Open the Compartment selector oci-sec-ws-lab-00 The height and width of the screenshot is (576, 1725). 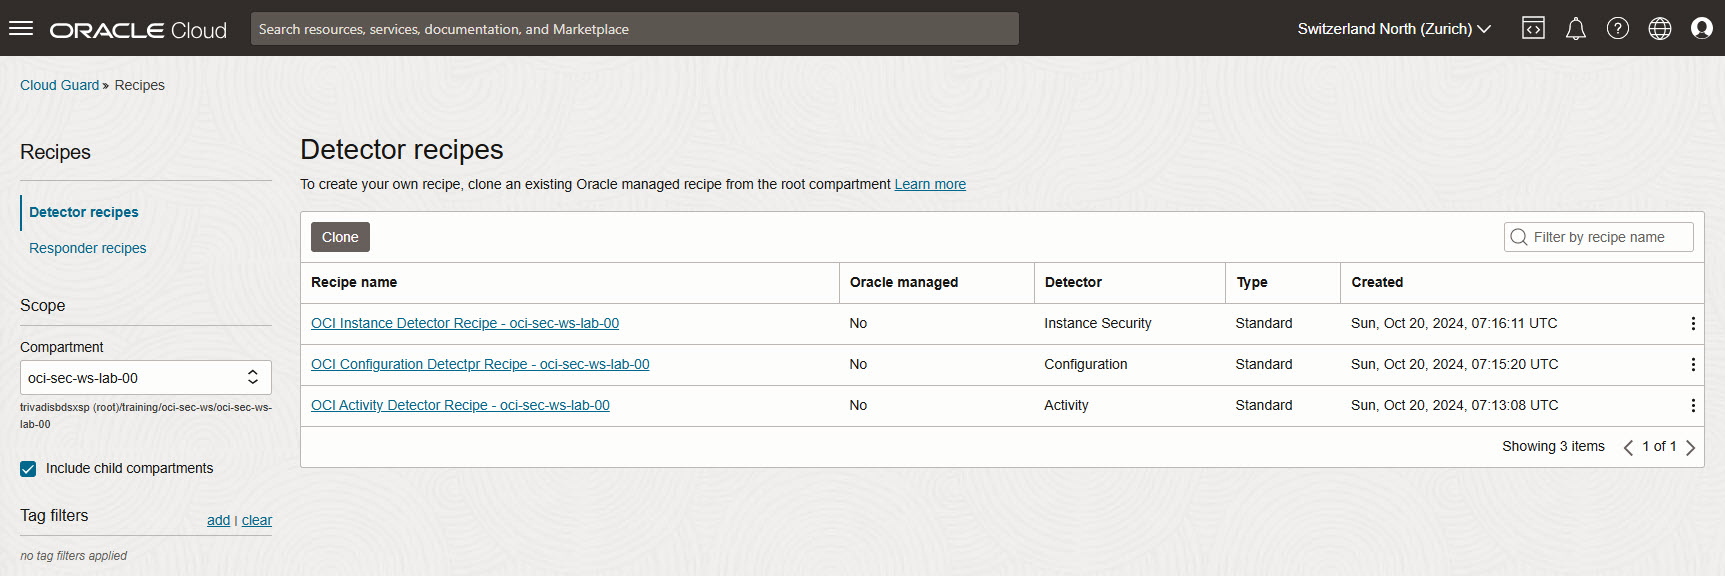(x=146, y=378)
